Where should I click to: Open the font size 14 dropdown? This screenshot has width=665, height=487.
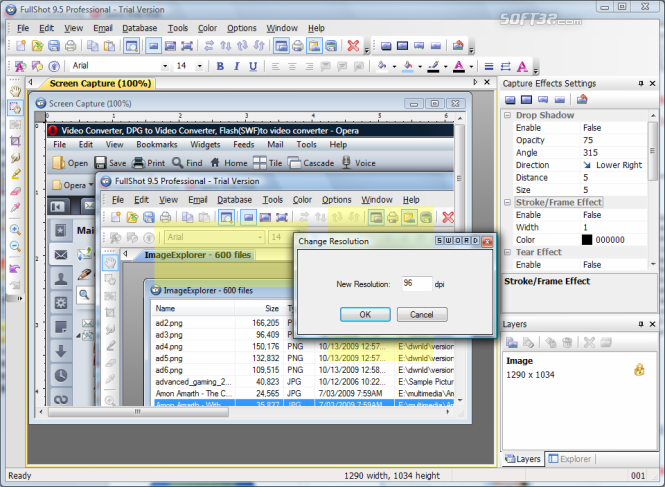click(199, 66)
